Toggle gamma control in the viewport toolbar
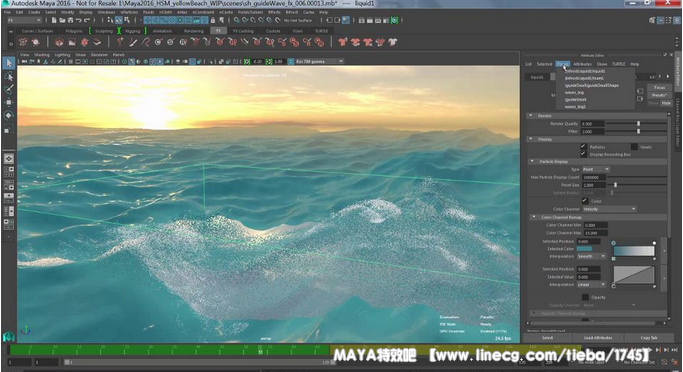The image size is (683, 372). tap(269, 61)
